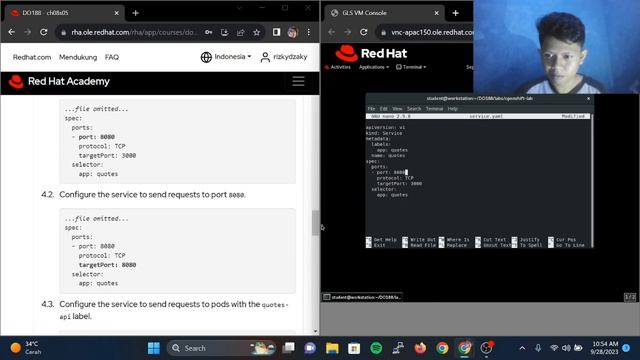The width and height of the screenshot is (640, 360).
Task: Open the Terminal app menu in VM top bar
Action: [411, 67]
